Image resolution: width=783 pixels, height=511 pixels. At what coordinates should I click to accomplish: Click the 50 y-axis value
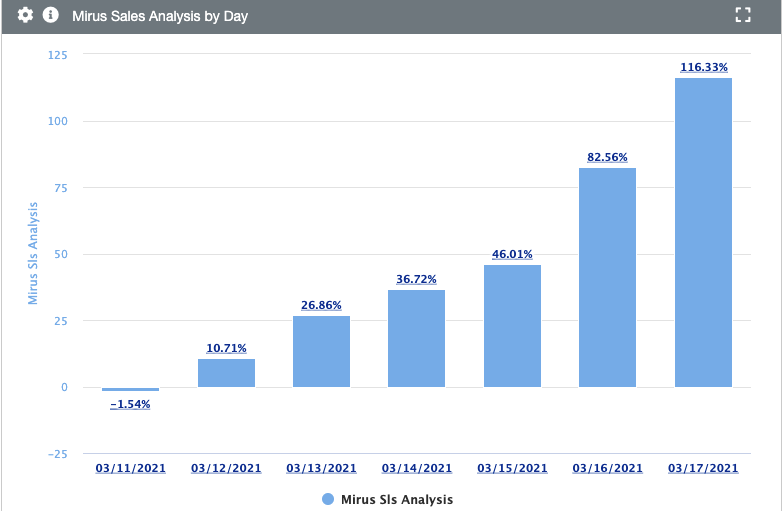tap(61, 254)
